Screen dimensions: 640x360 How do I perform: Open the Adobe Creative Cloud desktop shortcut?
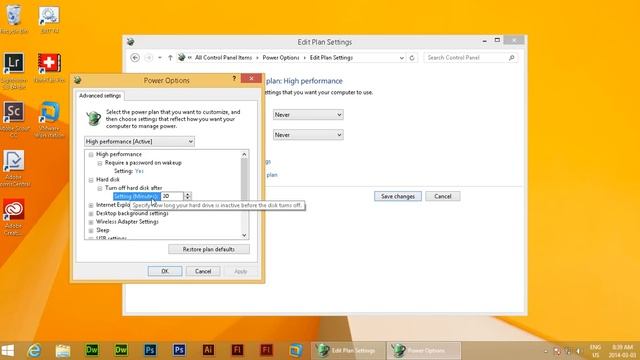[14, 216]
